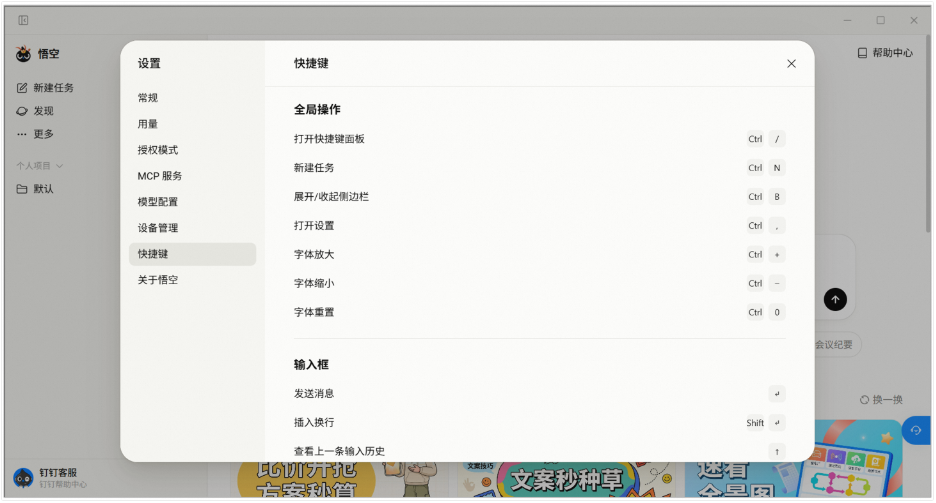This screenshot has height=503, width=936.
Task: Open the 常规 settings section
Action: [x=192, y=98]
